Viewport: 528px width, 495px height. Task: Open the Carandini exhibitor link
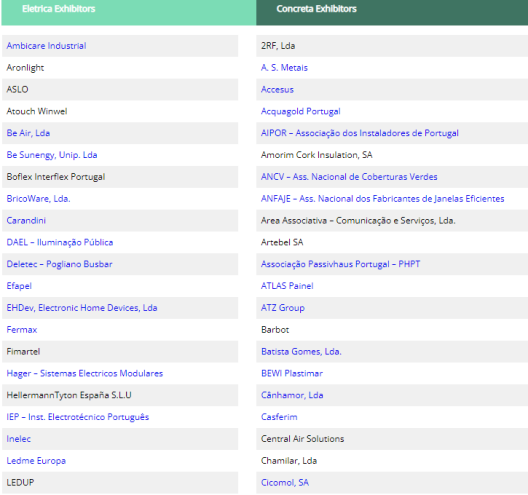tap(26, 221)
